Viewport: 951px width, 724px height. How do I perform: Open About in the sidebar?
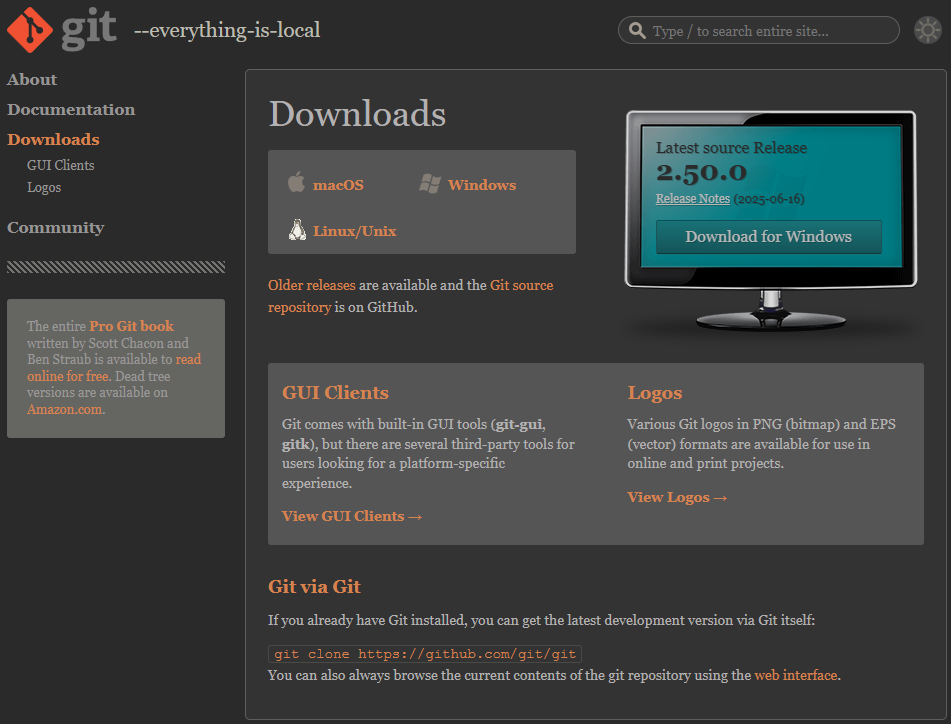tap(32, 79)
